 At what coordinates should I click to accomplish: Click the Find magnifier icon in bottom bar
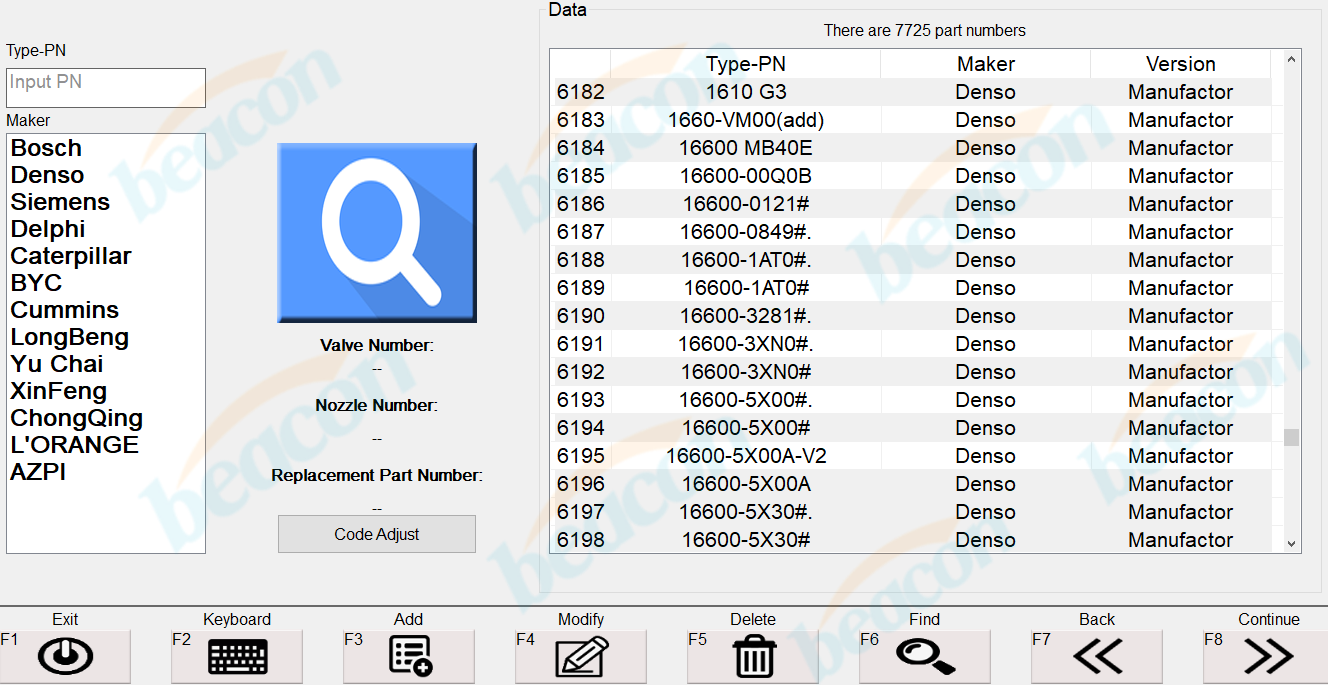point(925,656)
